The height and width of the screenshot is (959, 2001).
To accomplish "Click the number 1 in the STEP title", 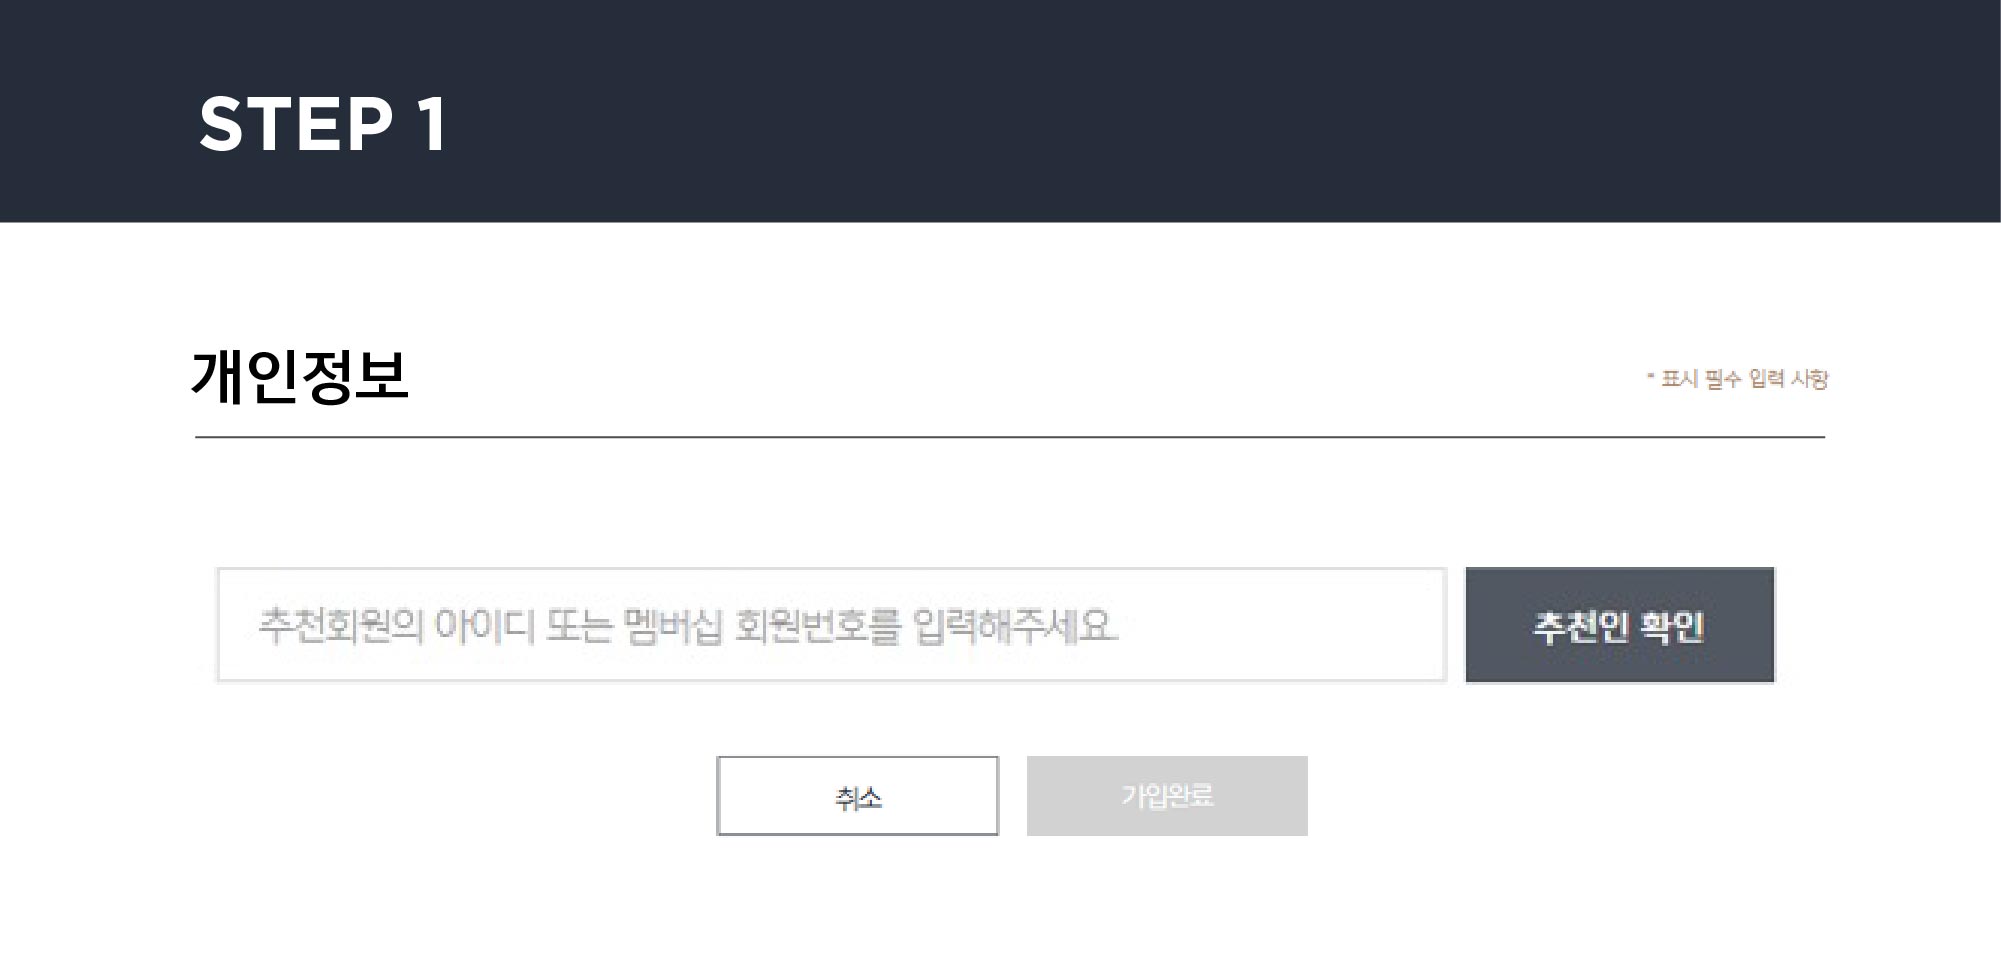I will 432,124.
